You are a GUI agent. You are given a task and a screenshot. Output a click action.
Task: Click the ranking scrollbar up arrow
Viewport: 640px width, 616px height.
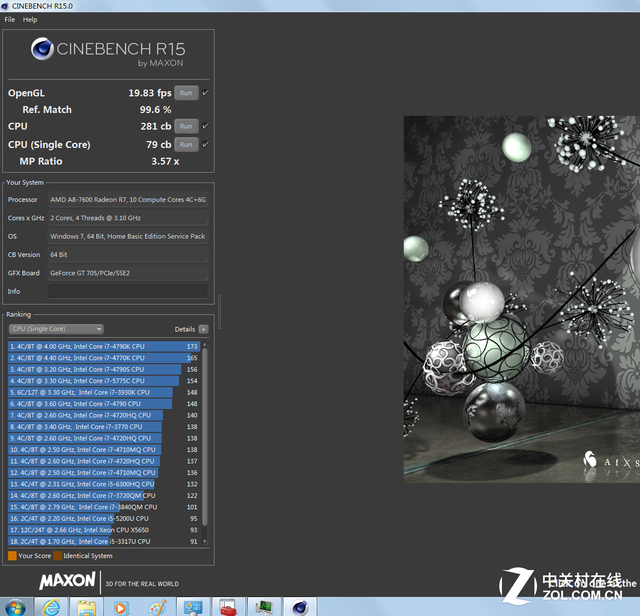(204, 345)
